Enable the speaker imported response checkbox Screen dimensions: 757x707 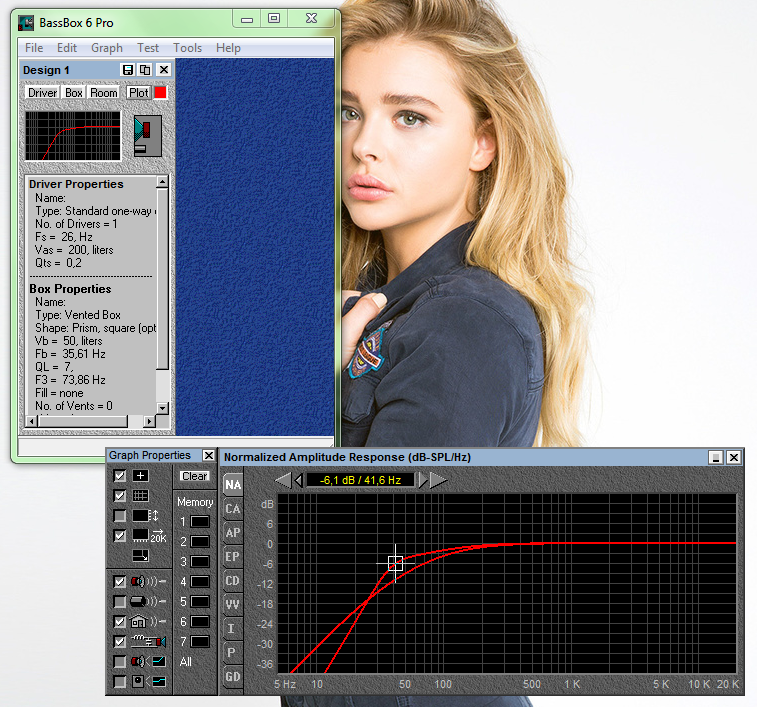click(x=120, y=662)
